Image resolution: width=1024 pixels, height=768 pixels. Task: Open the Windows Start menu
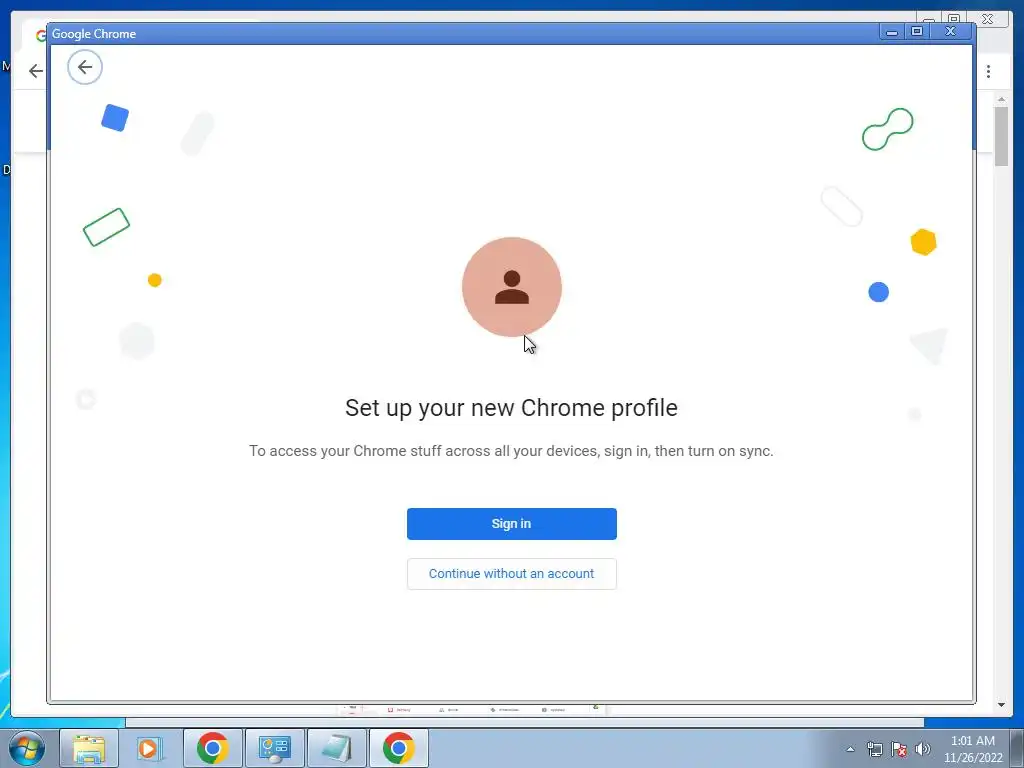[x=26, y=748]
